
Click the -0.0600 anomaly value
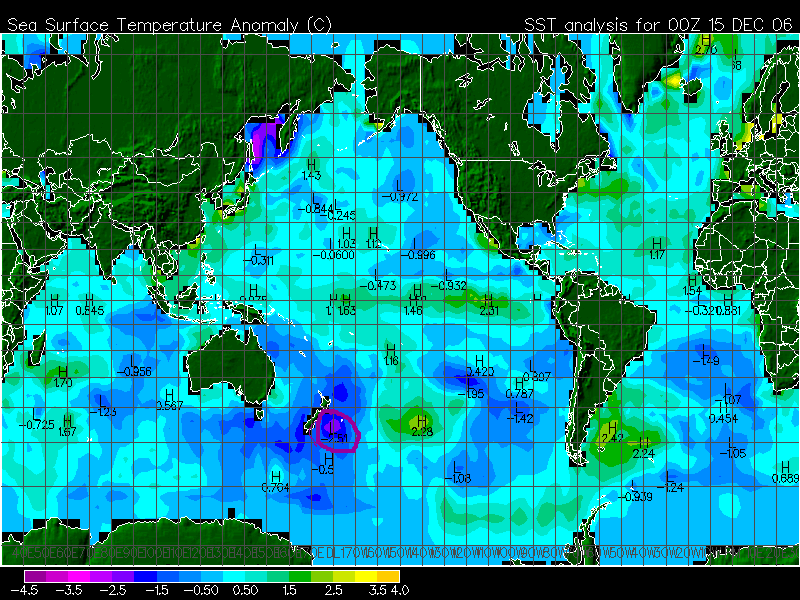334,255
